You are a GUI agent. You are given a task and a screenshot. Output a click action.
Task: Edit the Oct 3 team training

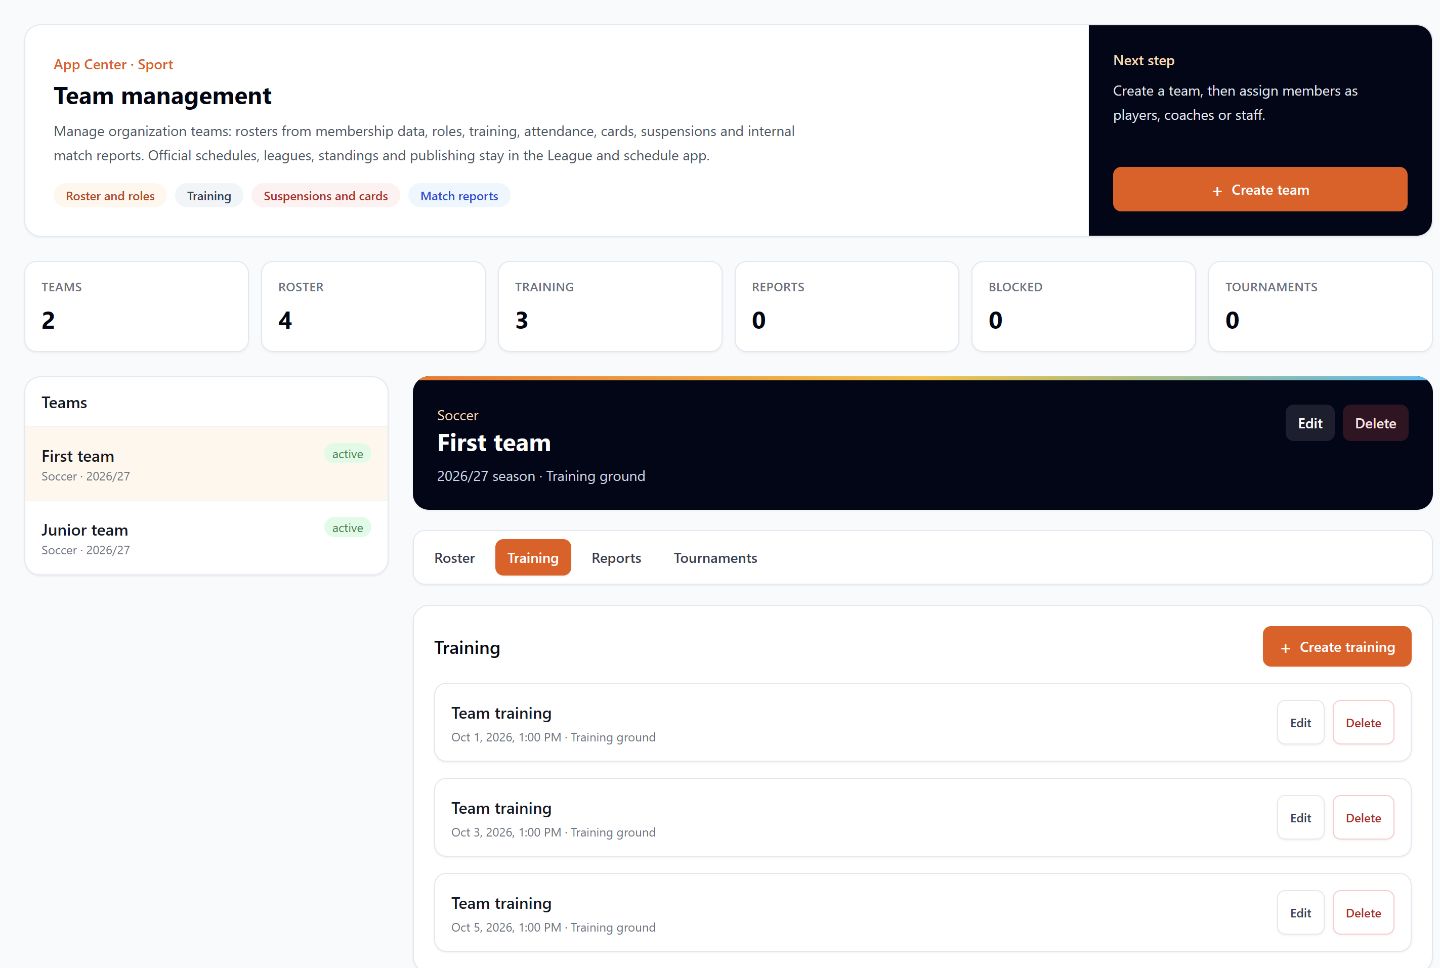1300,818
